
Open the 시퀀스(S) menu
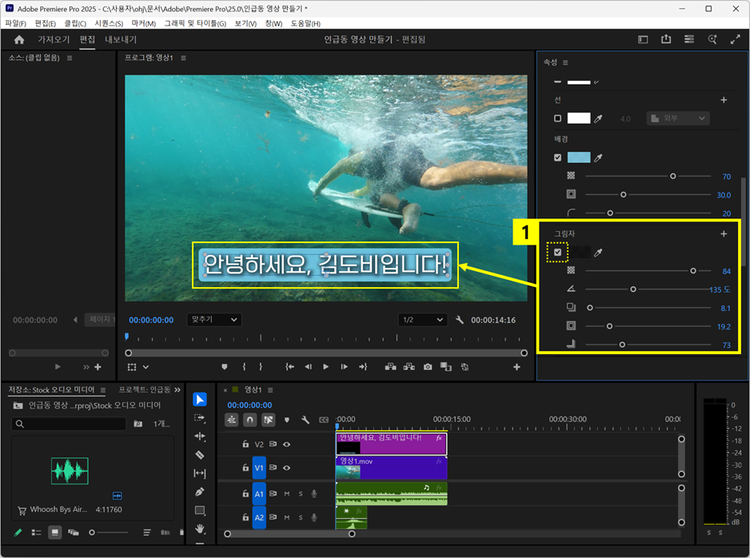[107, 23]
